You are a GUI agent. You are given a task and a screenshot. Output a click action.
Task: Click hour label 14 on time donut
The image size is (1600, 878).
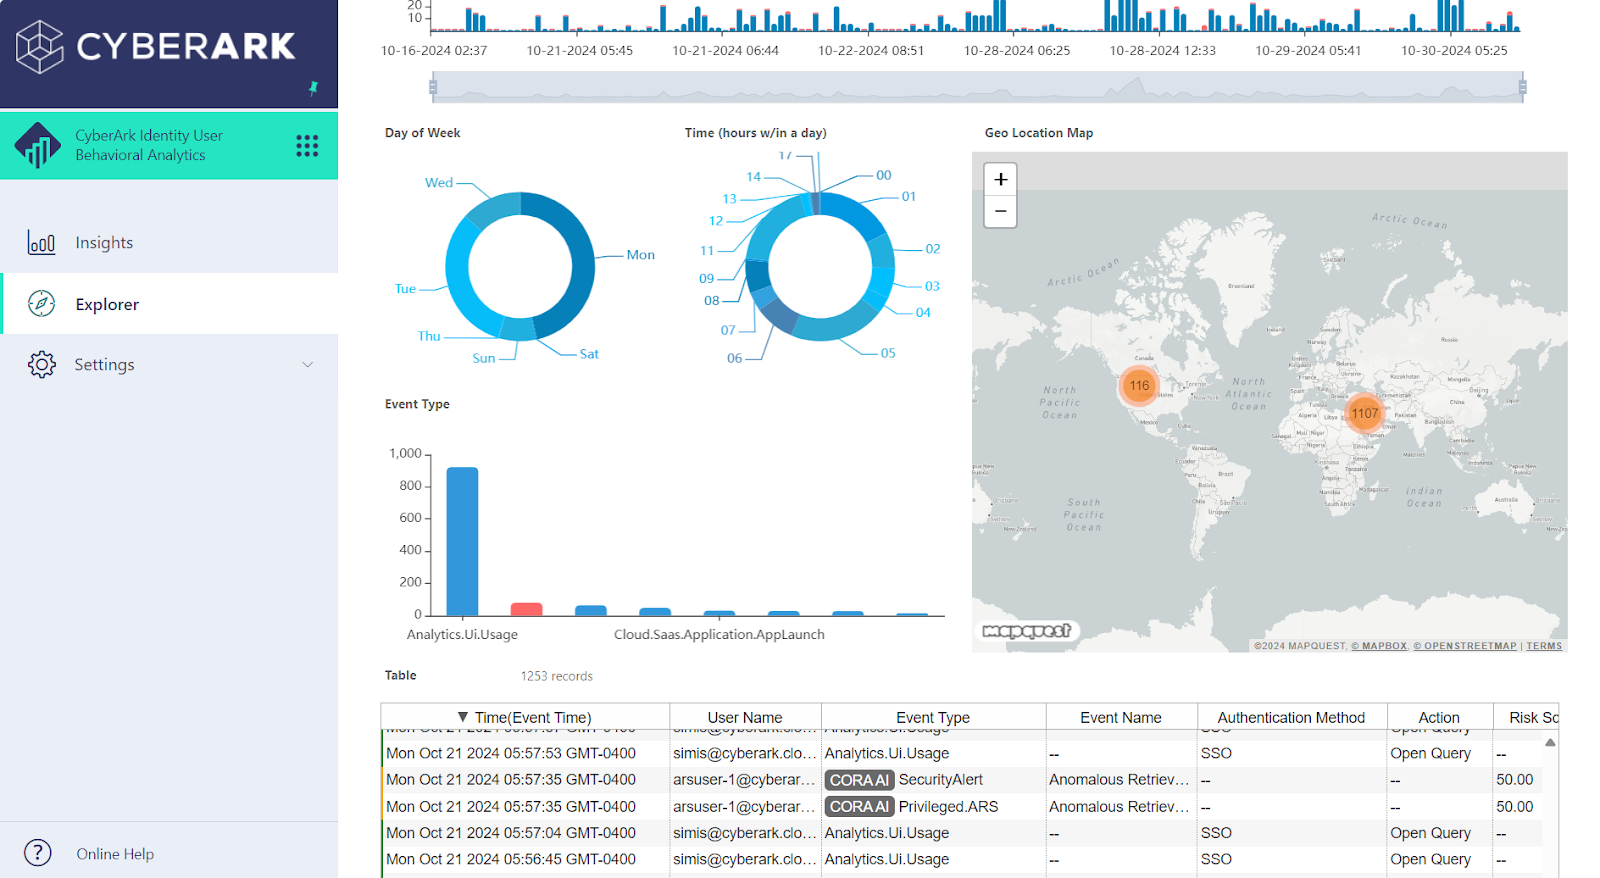(x=754, y=177)
